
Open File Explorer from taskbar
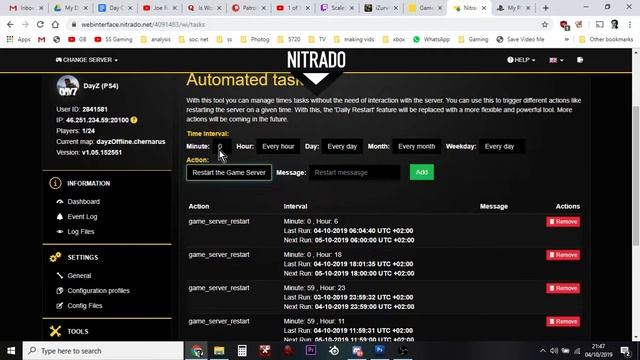pyautogui.click(x=219, y=351)
